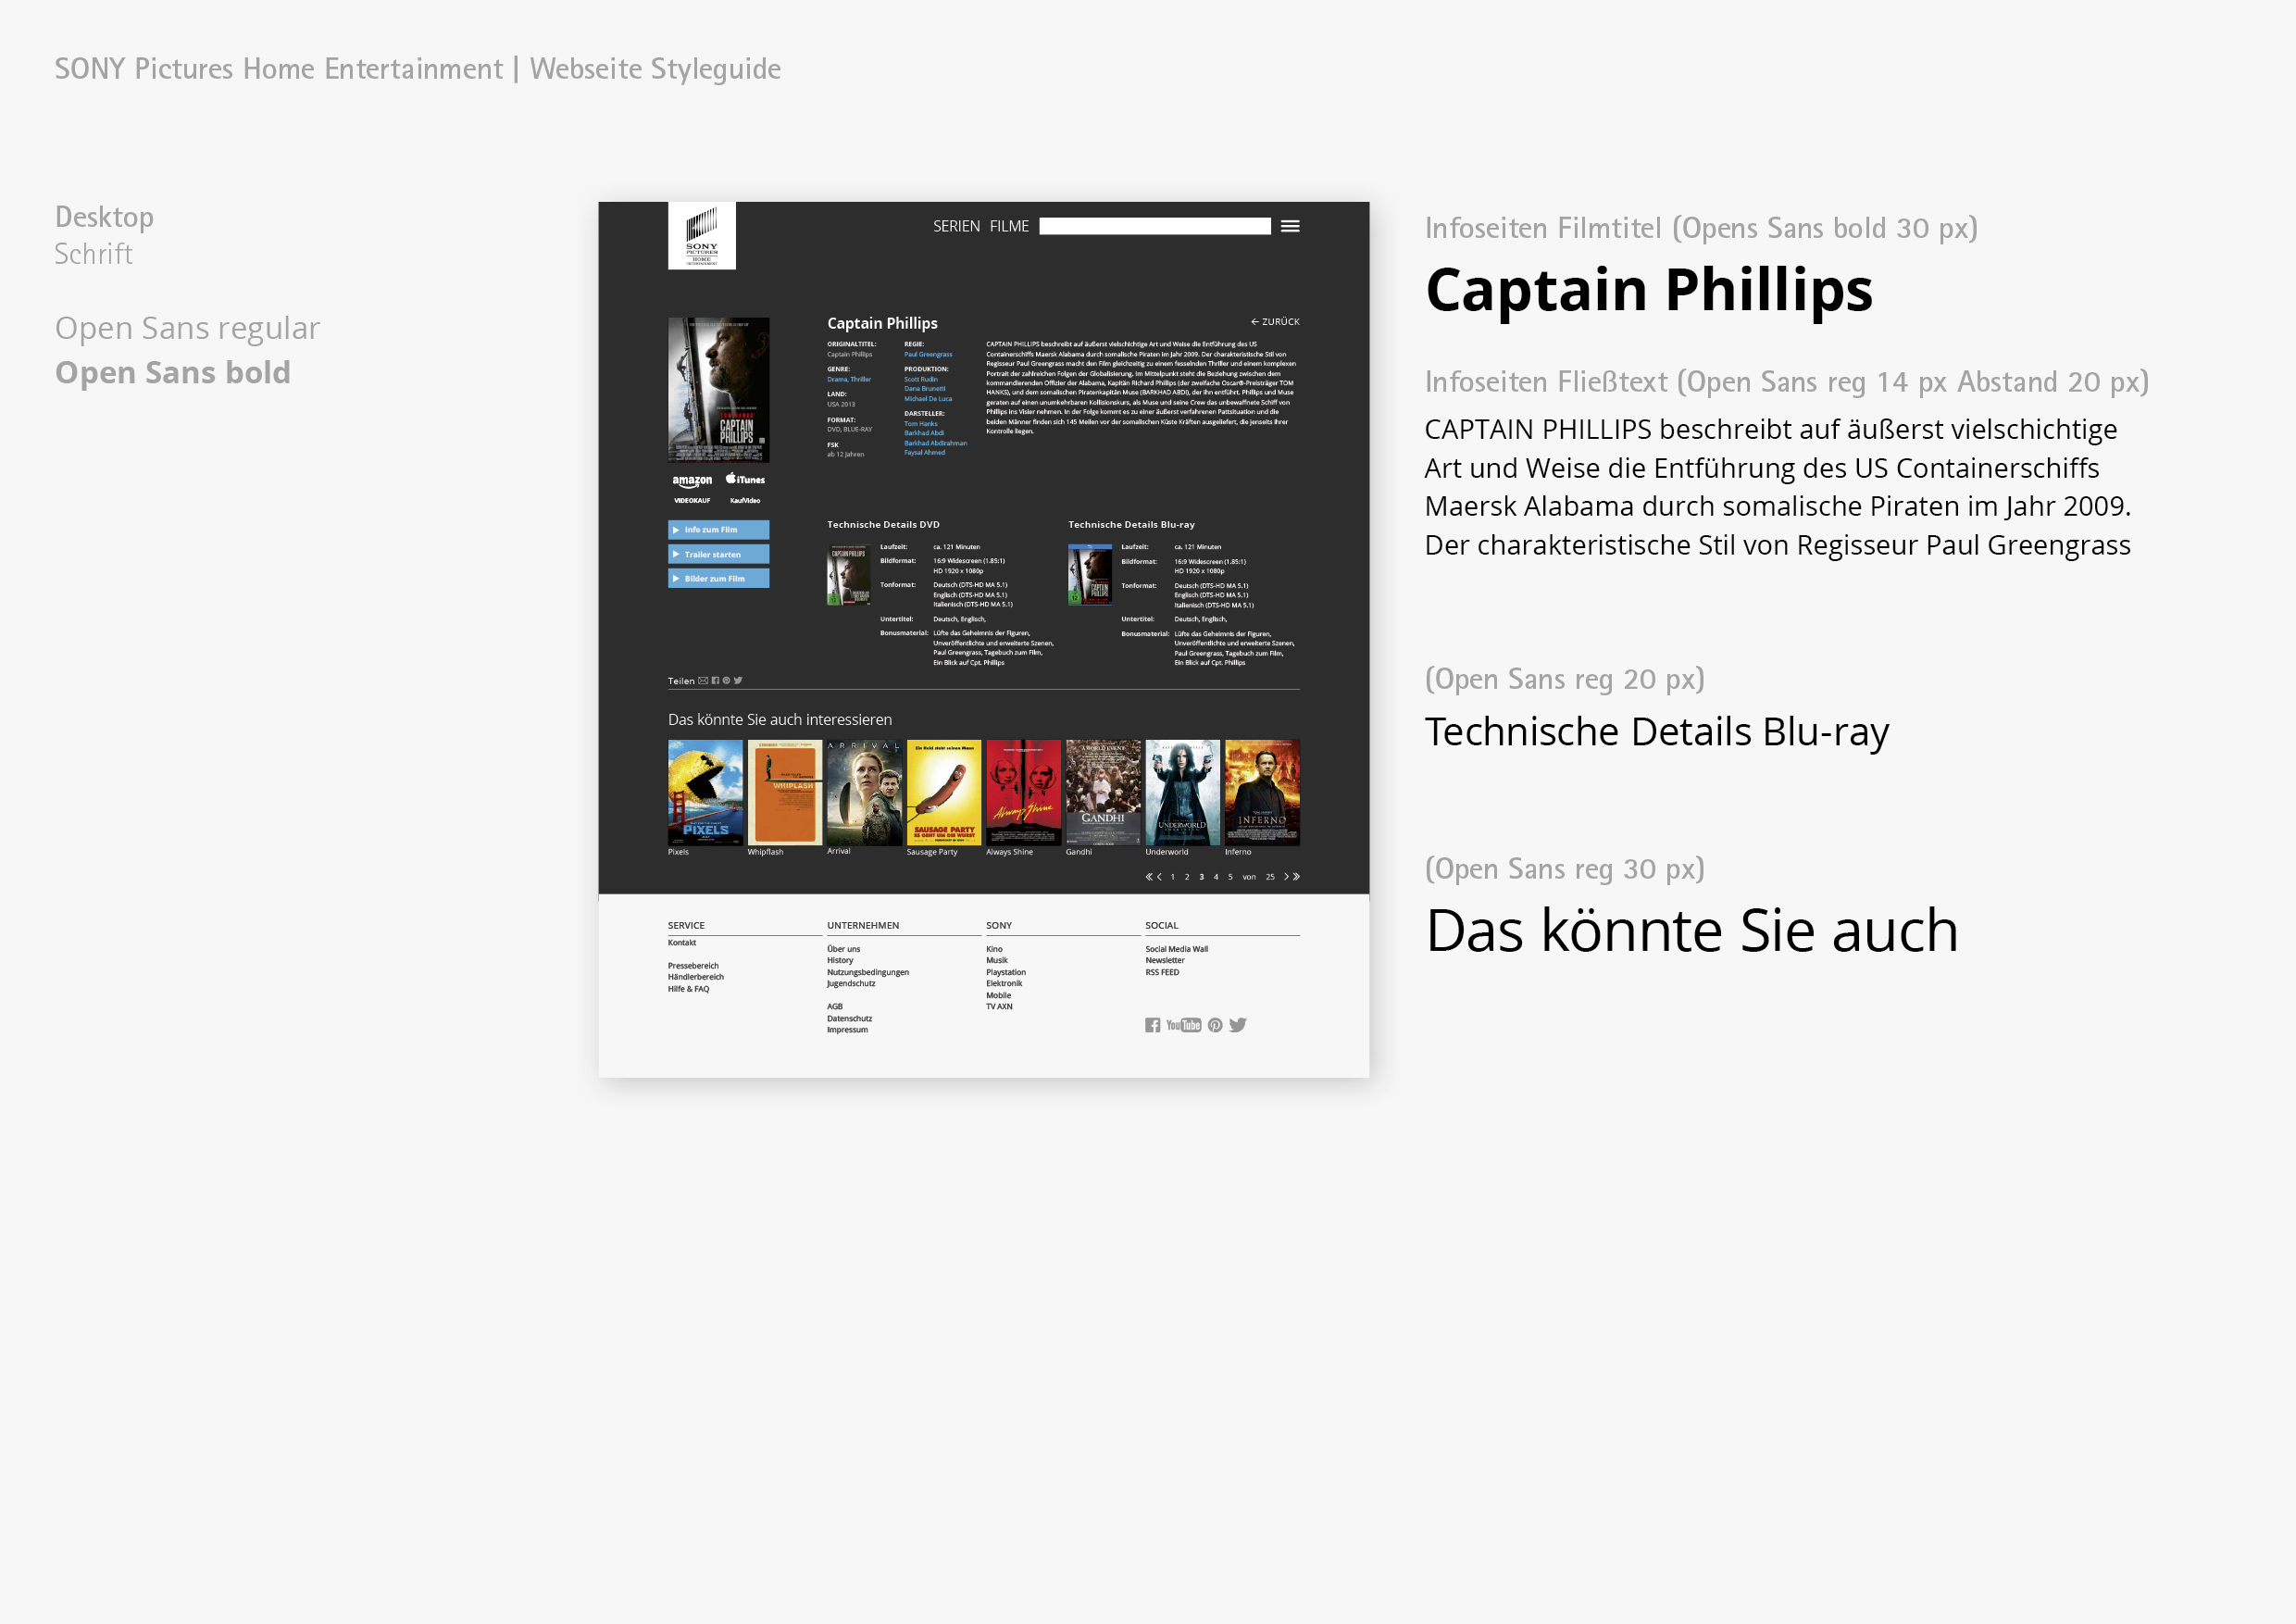2296x1624 pixels.
Task: Open Datenschutz footer link
Action: pyautogui.click(x=850, y=1019)
